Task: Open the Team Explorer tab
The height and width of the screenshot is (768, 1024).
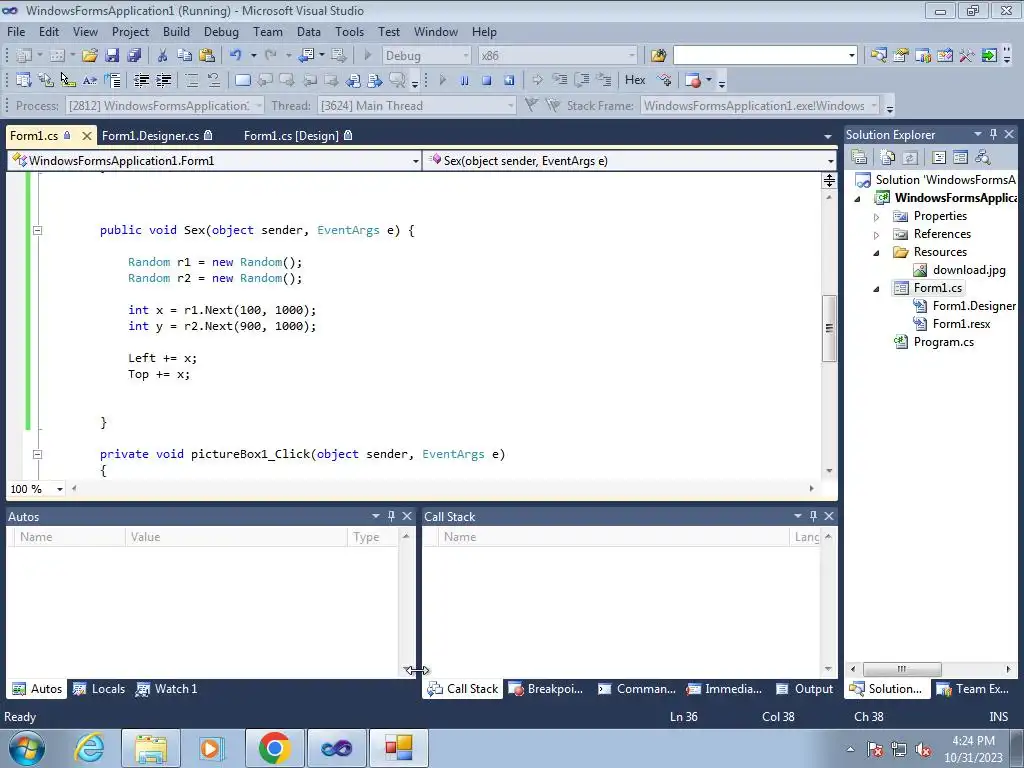Action: pyautogui.click(x=973, y=688)
